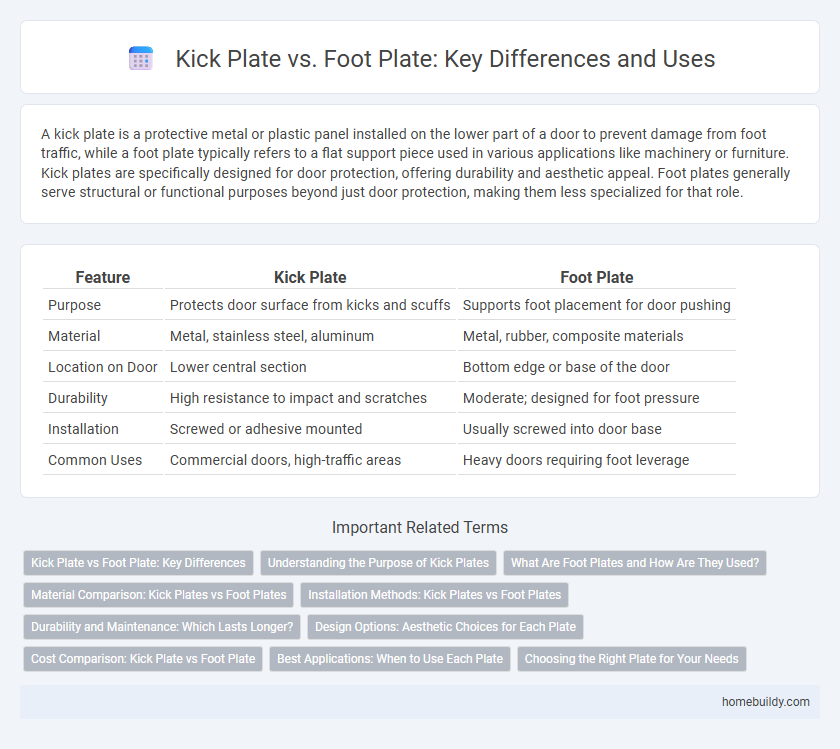This screenshot has width=840, height=749.
Task: Click the homebuildy.com footer link
Action: [x=764, y=702]
